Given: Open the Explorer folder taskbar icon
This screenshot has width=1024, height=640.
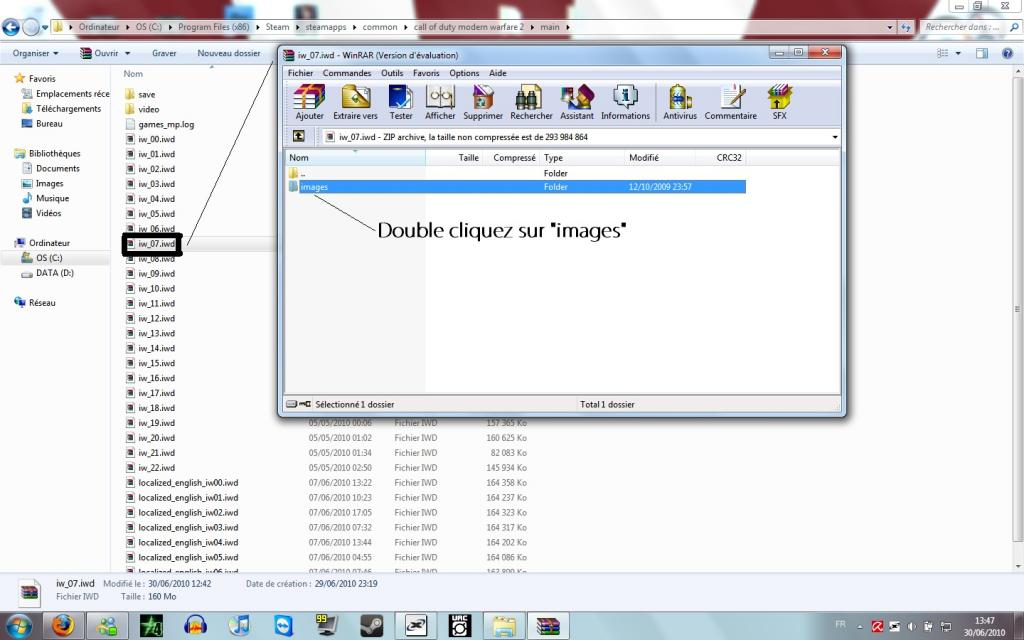Looking at the screenshot, I should click(504, 626).
